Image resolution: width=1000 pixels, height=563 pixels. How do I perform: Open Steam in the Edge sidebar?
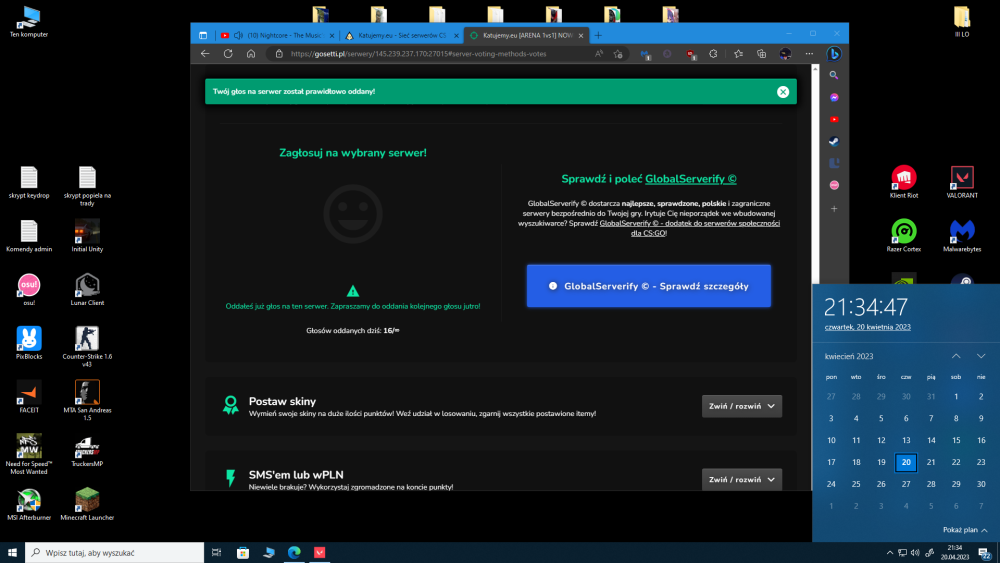(x=834, y=142)
